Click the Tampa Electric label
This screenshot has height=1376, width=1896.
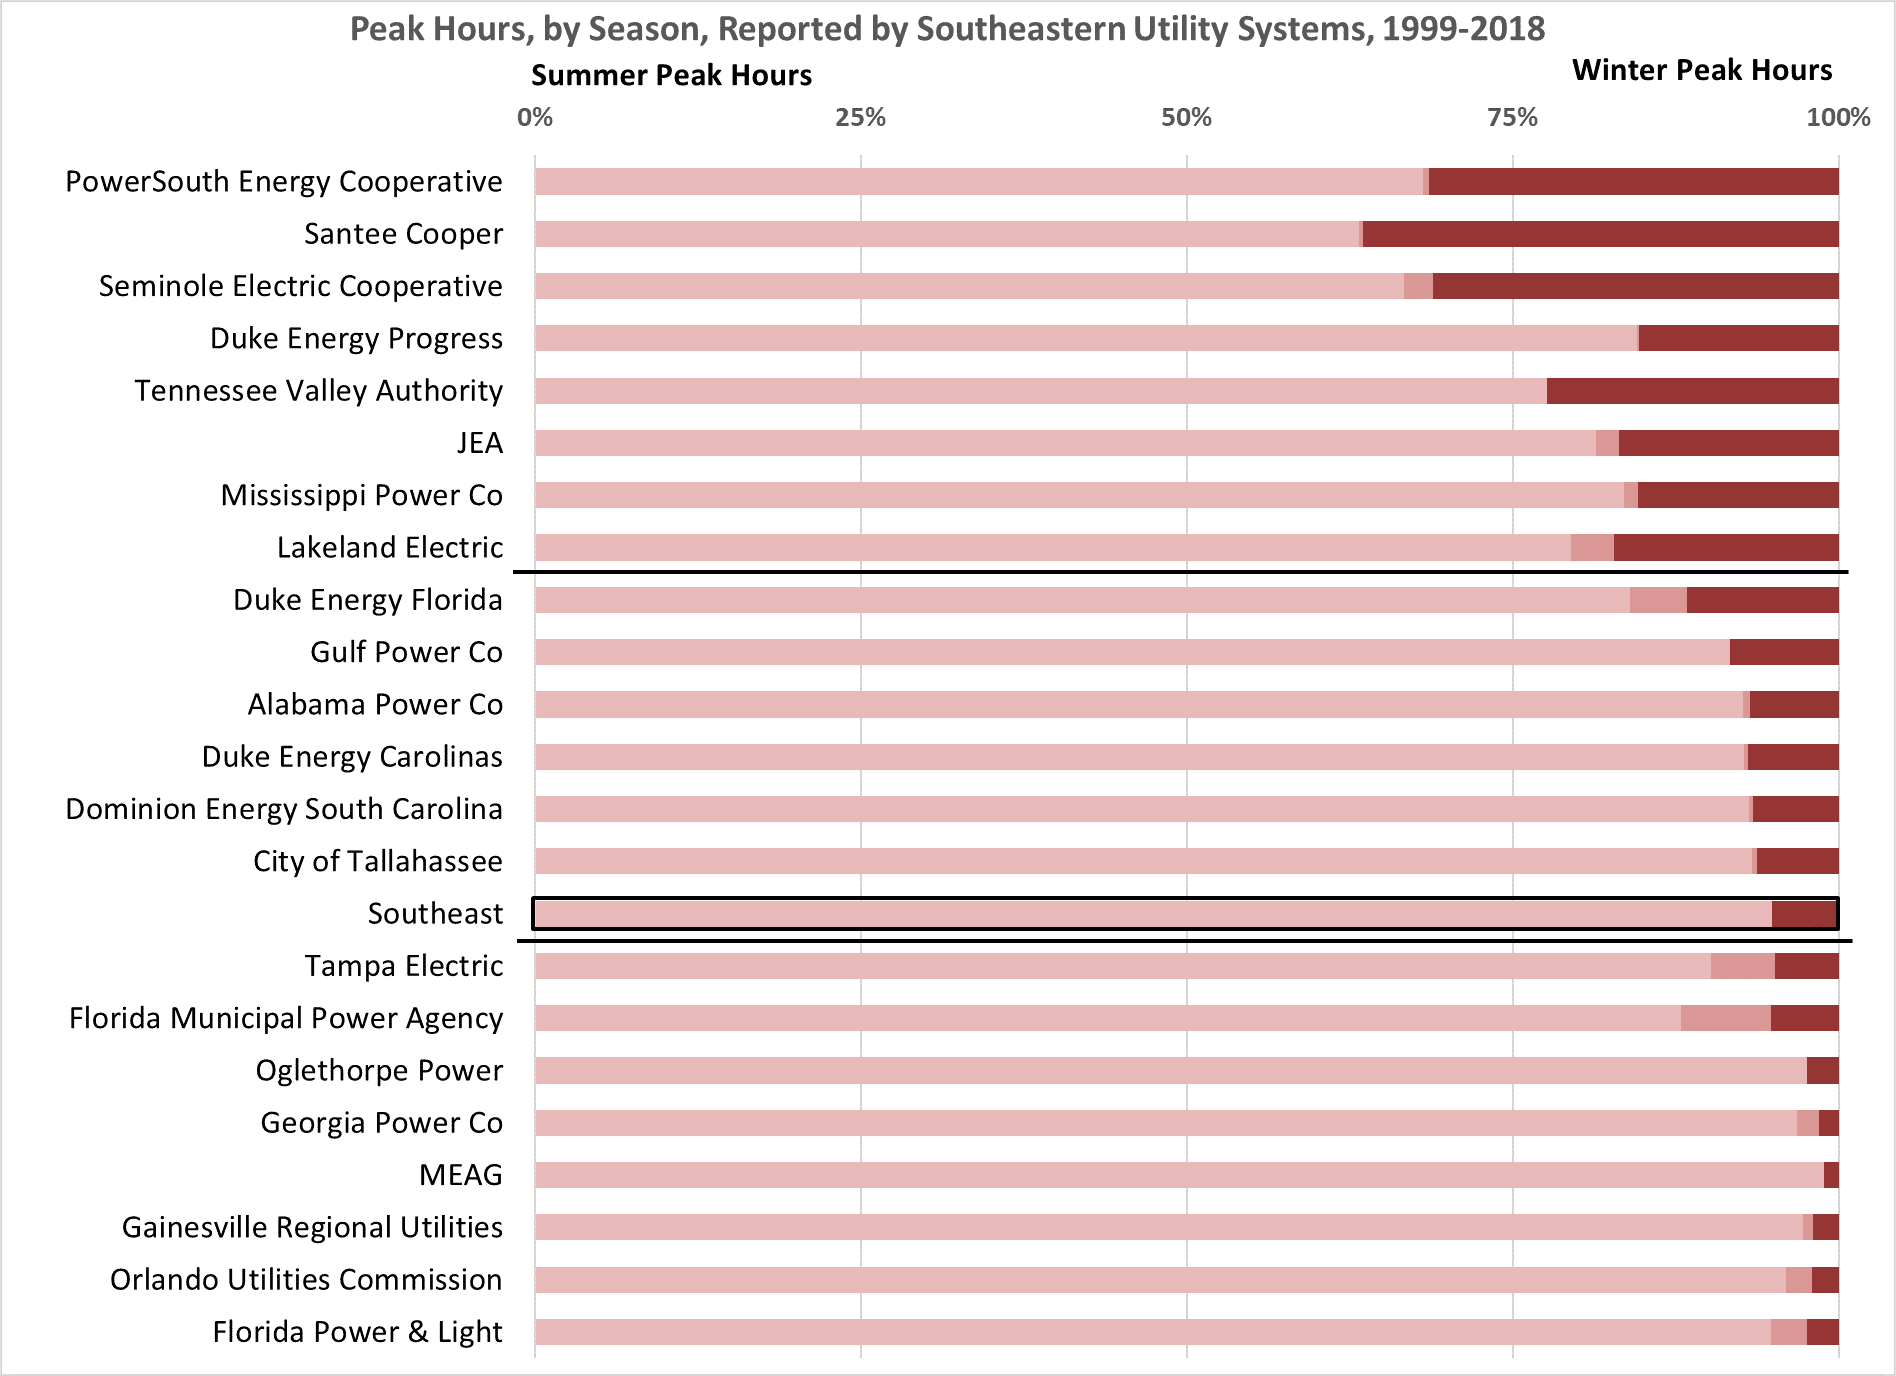point(403,966)
